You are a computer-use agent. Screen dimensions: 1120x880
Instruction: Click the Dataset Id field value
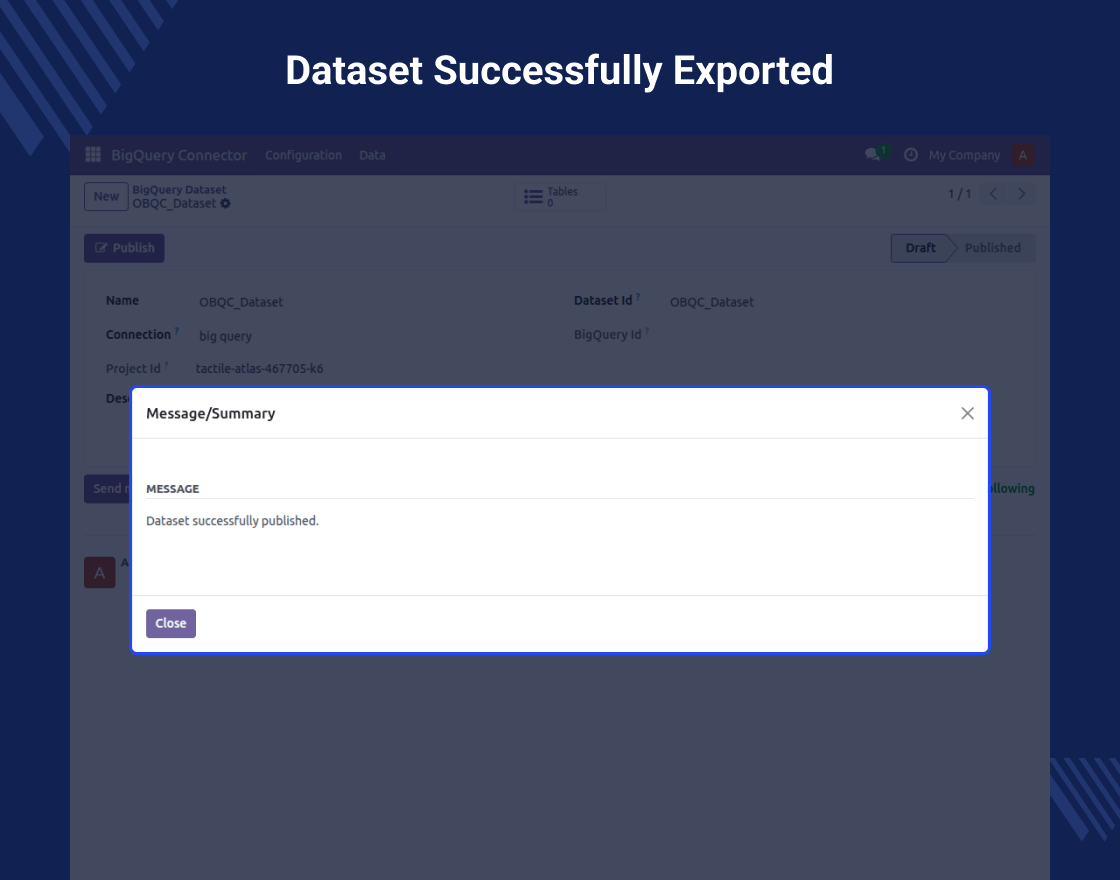[x=711, y=302]
